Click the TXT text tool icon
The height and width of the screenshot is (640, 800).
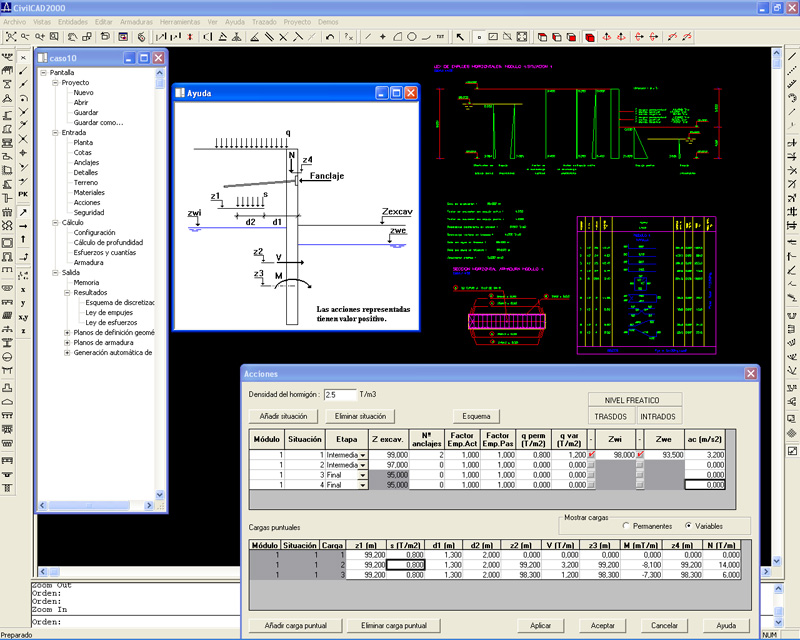point(440,37)
